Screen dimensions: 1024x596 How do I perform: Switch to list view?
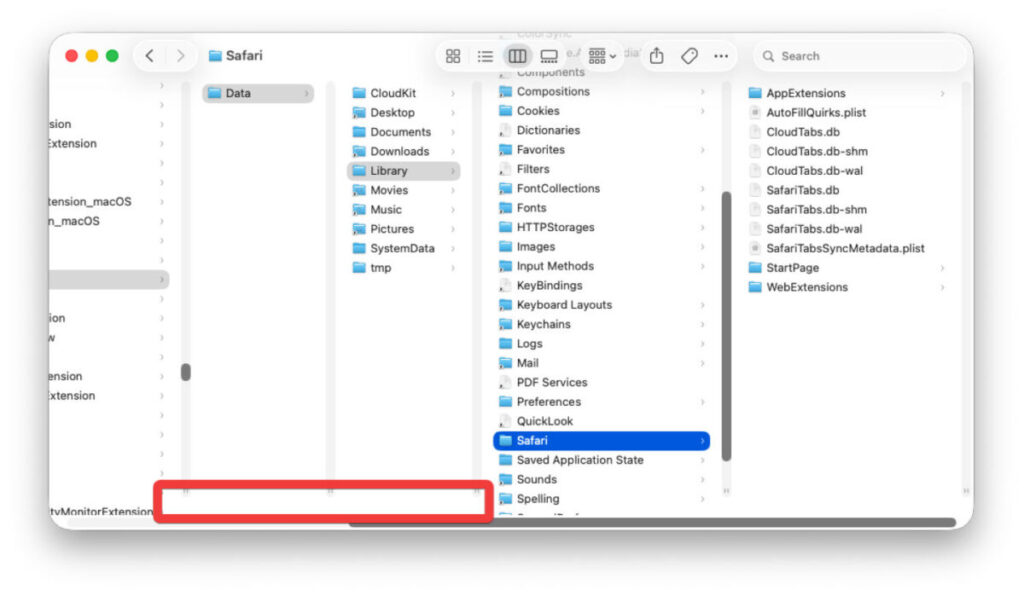(485, 56)
